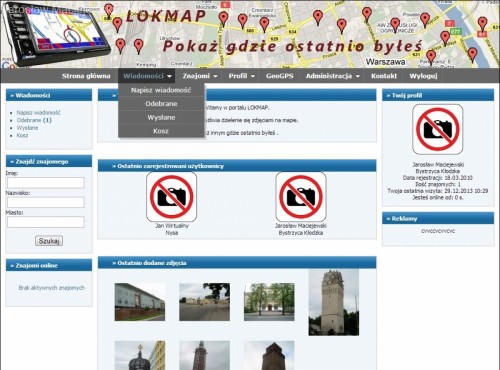Viewport: 500px width, 370px height.
Task: Choose Wysłane in the dropdown menu
Action: [x=161, y=117]
